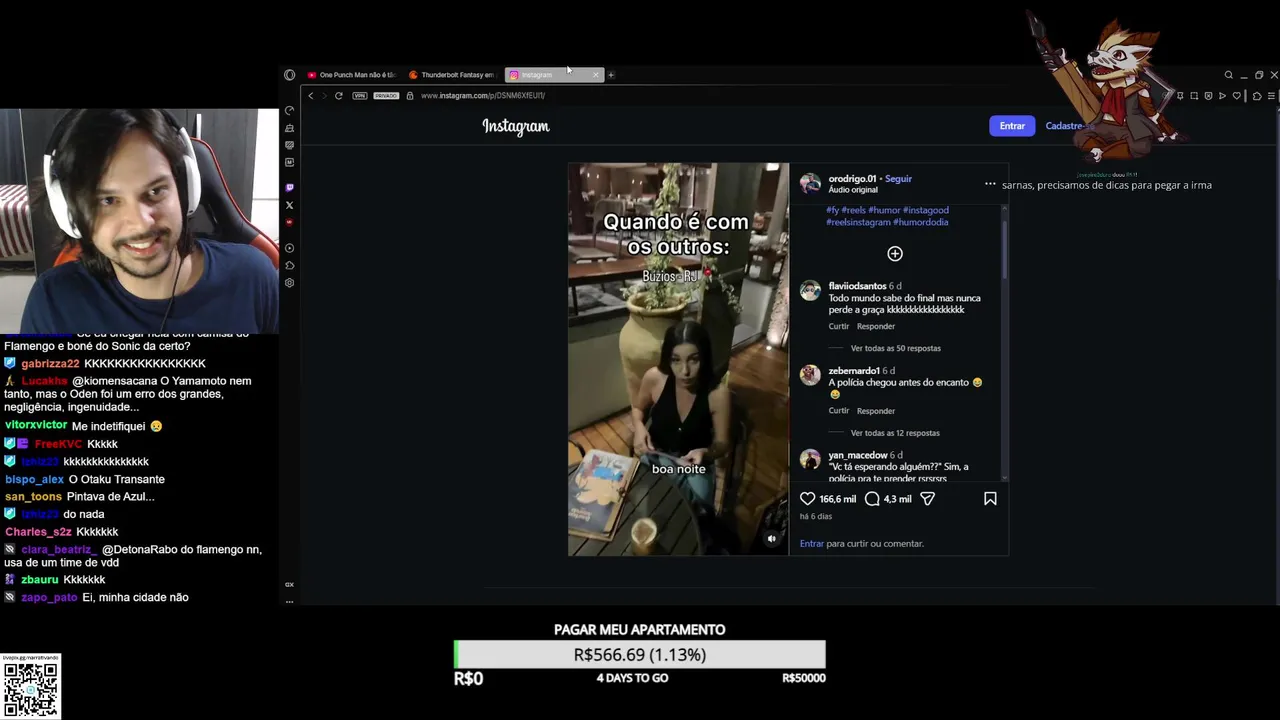Open the toolbar extensions icon

(x=1256, y=96)
